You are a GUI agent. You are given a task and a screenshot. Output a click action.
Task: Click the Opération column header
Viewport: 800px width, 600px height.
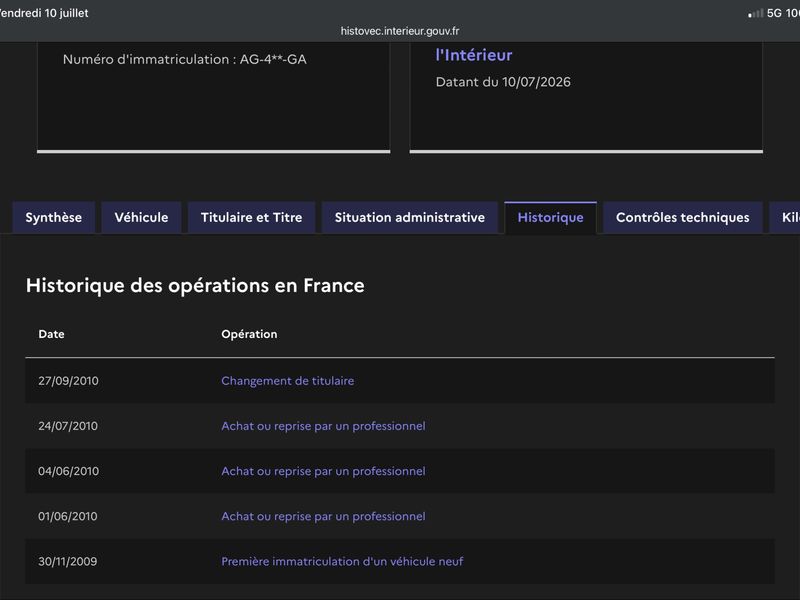coord(249,334)
